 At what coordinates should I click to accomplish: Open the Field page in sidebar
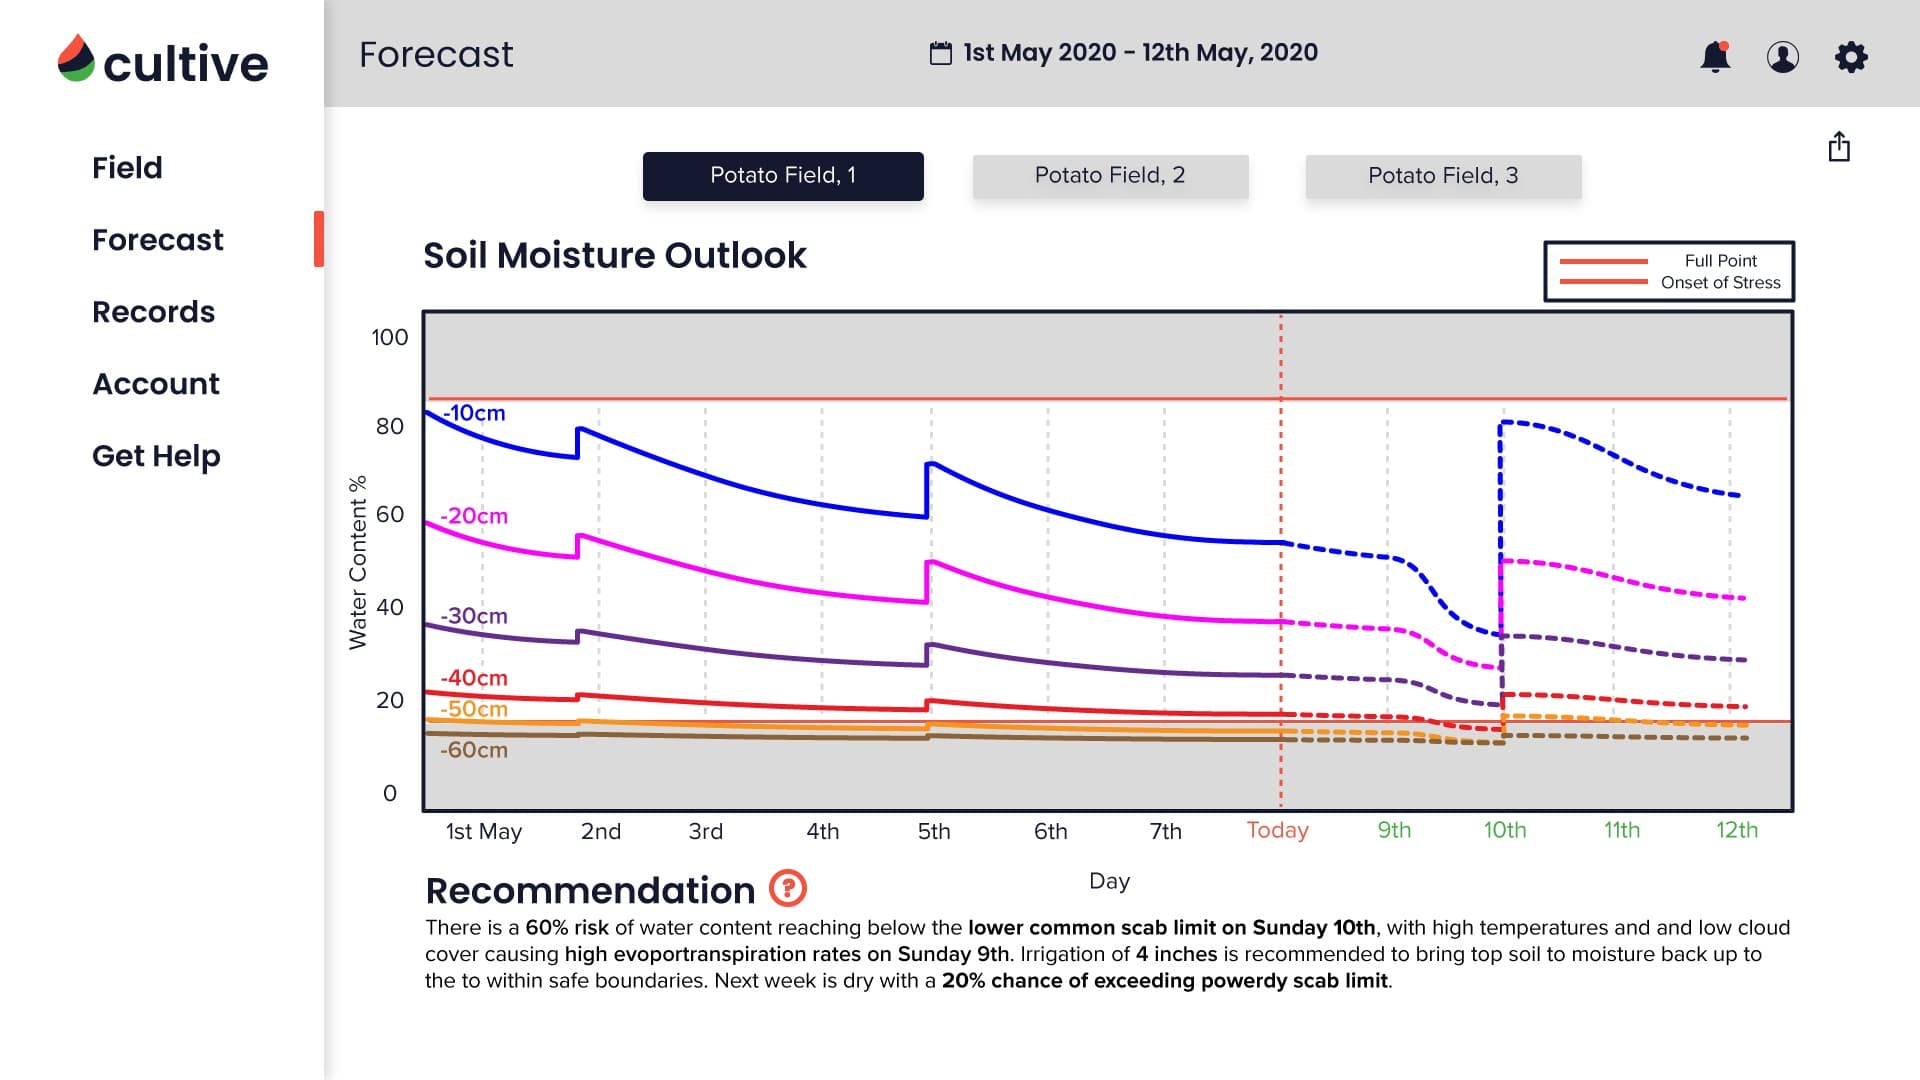click(127, 168)
